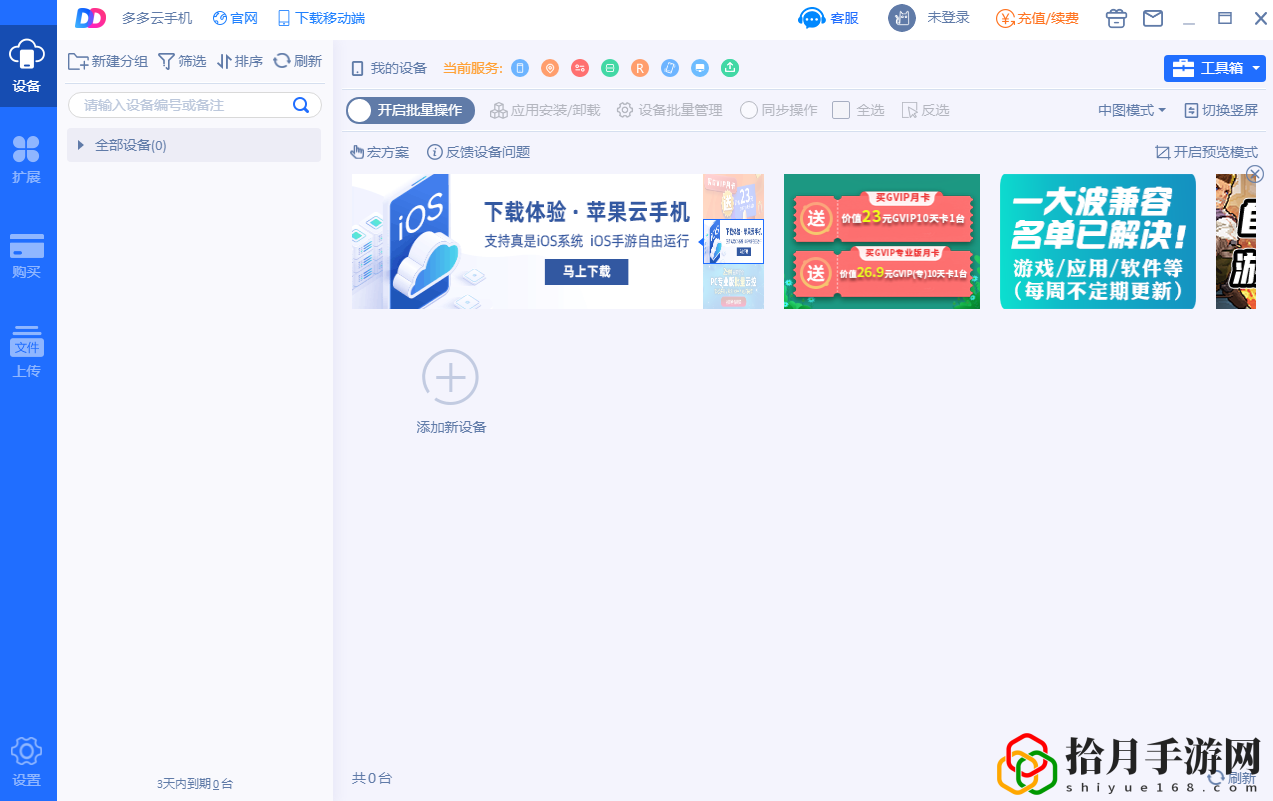Click the magnifier search icon
The image size is (1273, 801).
[301, 105]
